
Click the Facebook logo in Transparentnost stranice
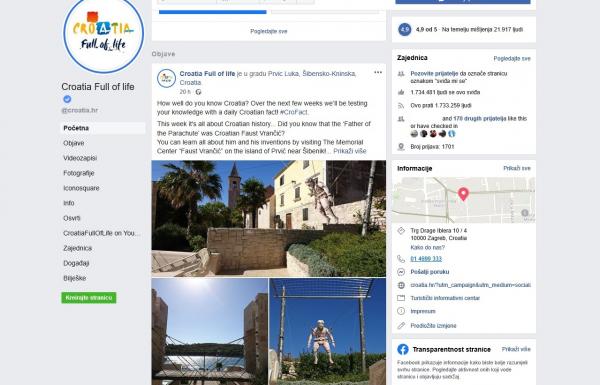pos(403,349)
